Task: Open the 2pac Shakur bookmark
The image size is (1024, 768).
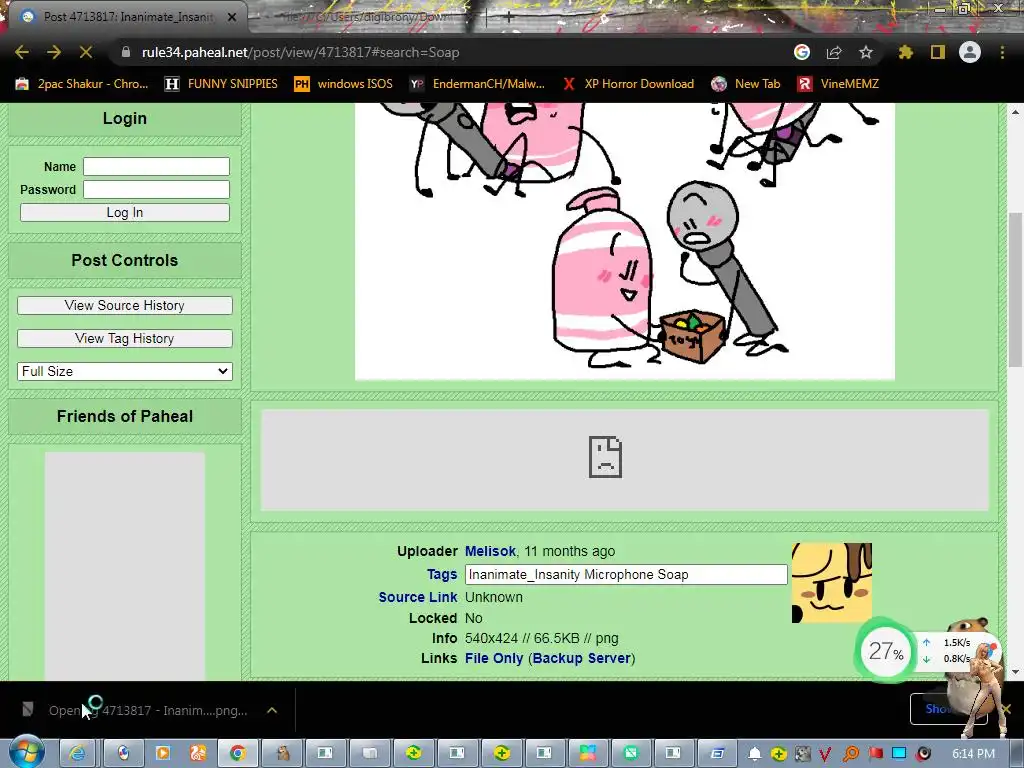Action: pyautogui.click(x=82, y=84)
